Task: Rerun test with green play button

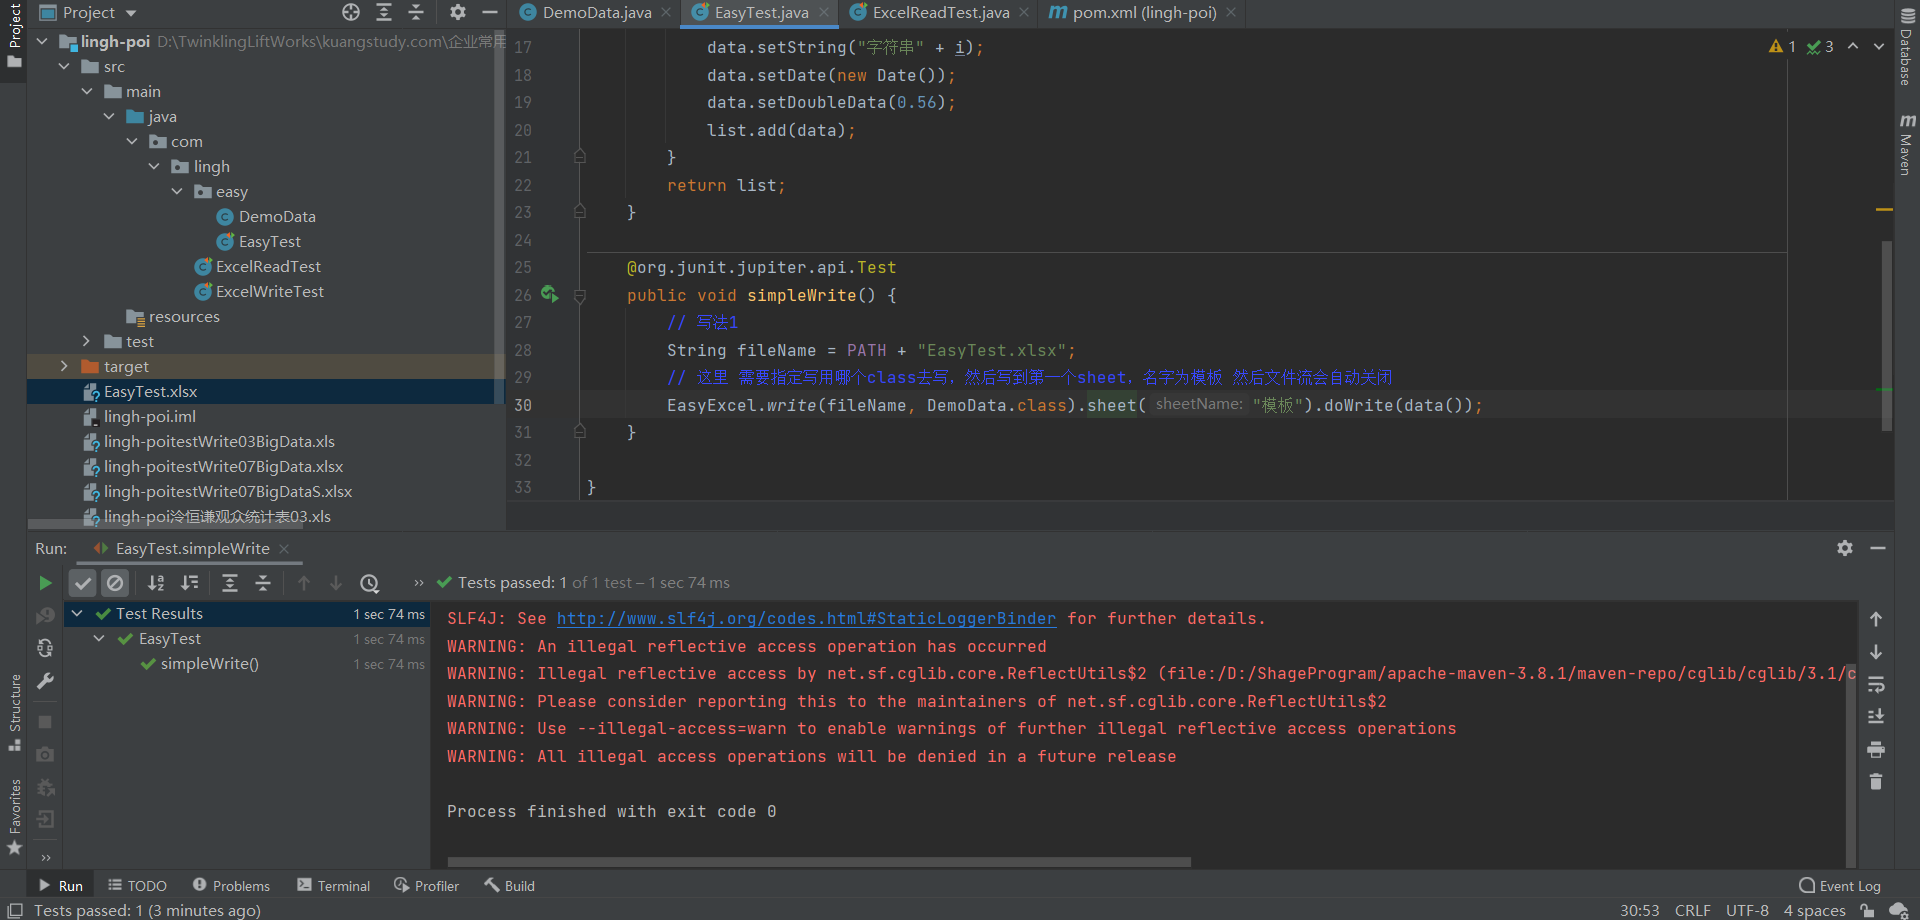Action: coord(45,583)
